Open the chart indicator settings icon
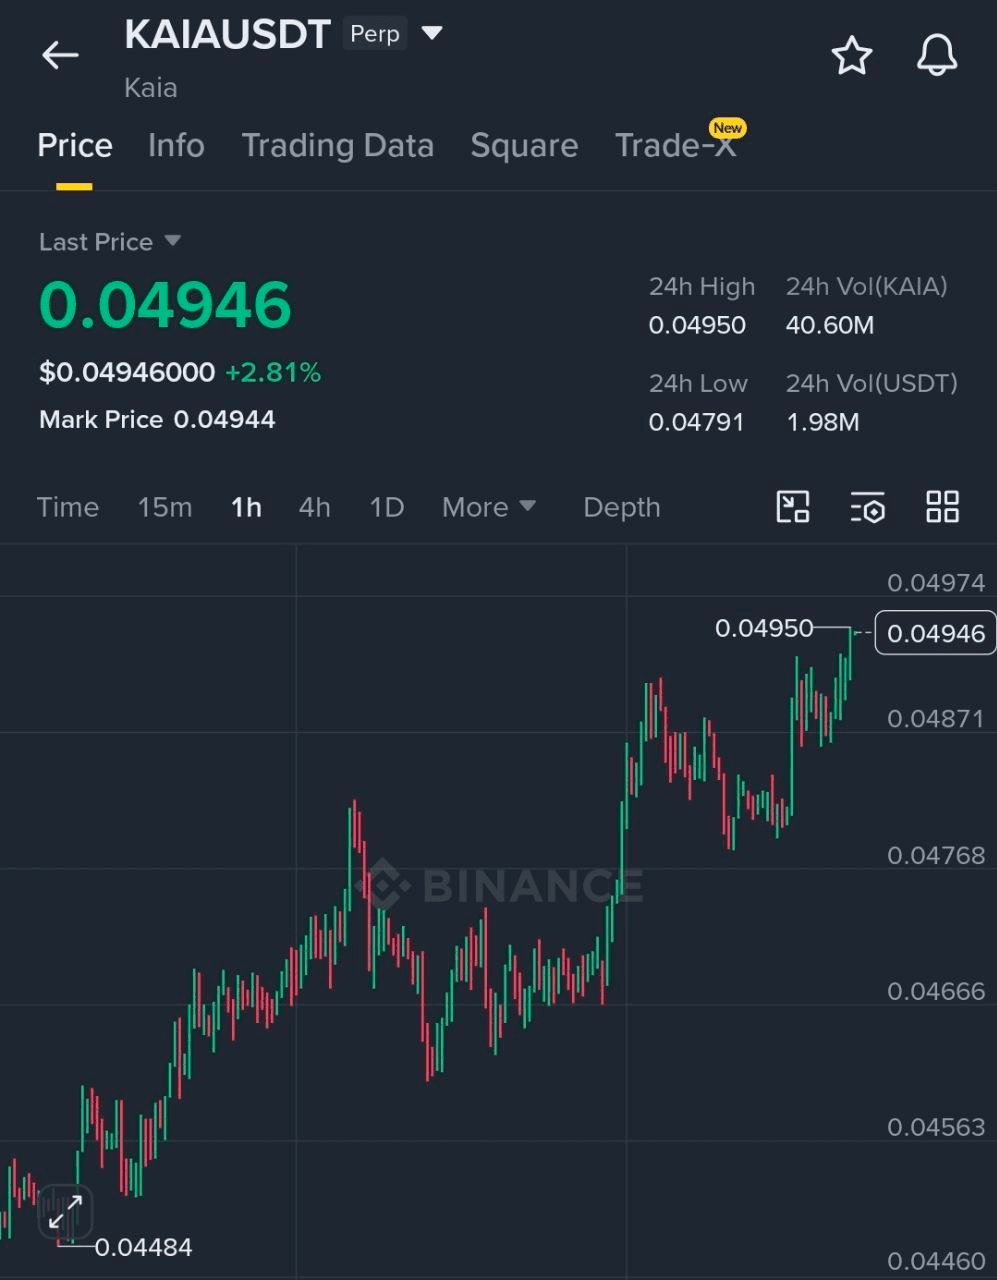 [867, 507]
